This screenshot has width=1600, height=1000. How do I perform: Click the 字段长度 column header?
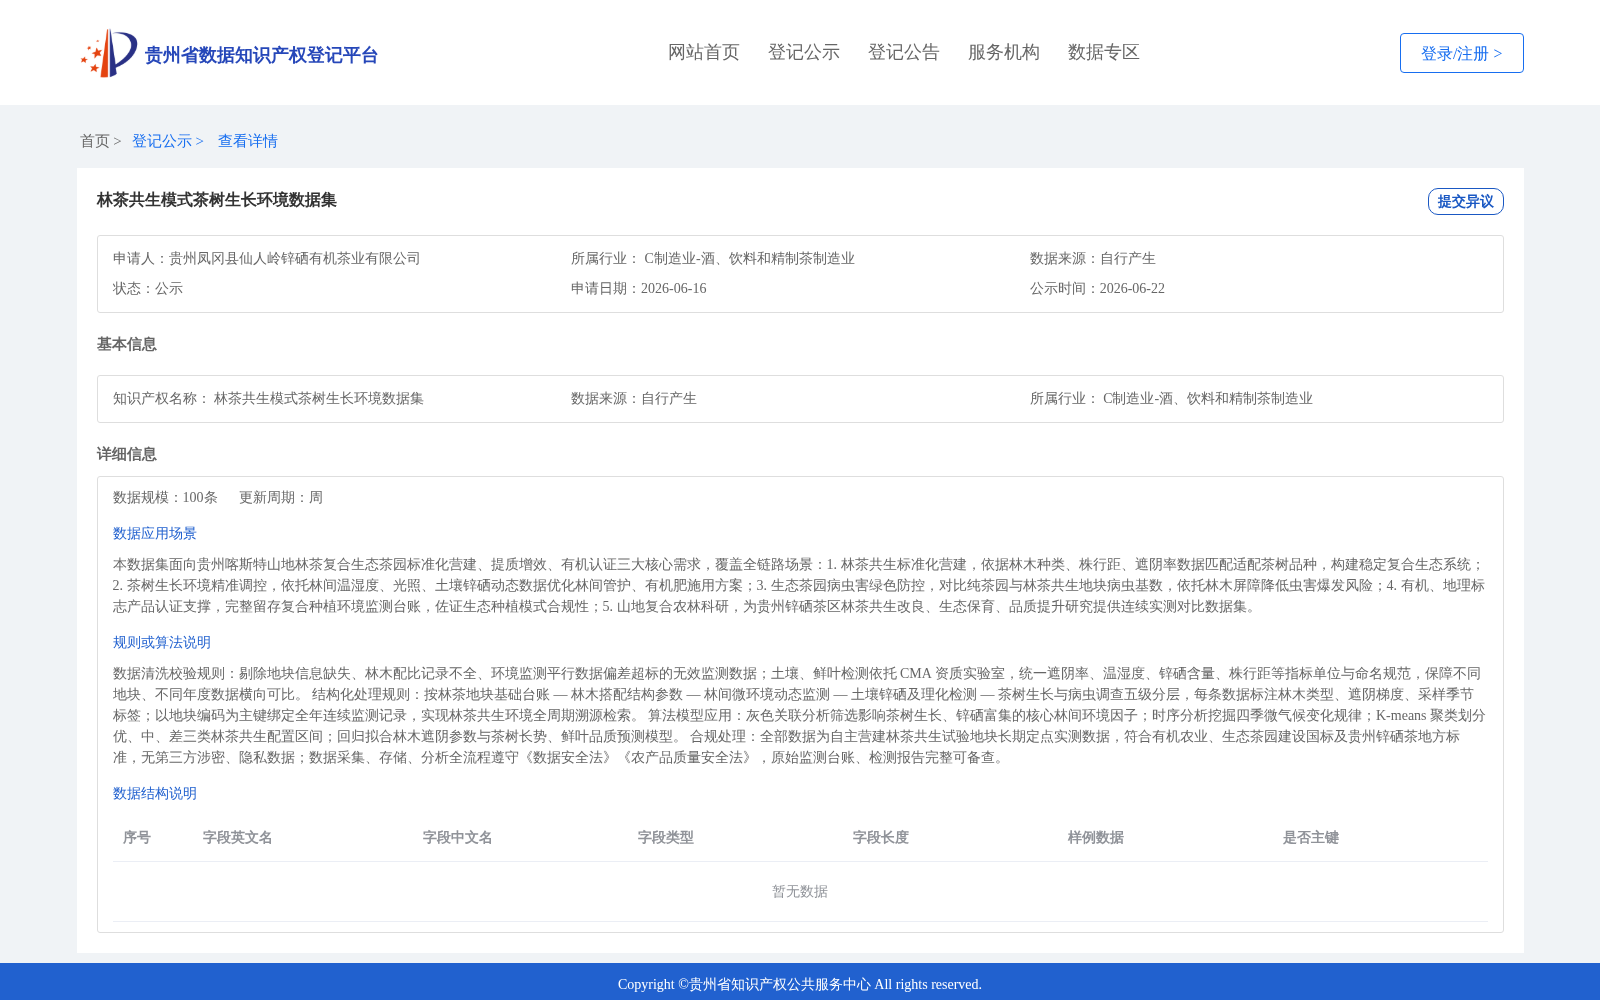[x=881, y=837]
